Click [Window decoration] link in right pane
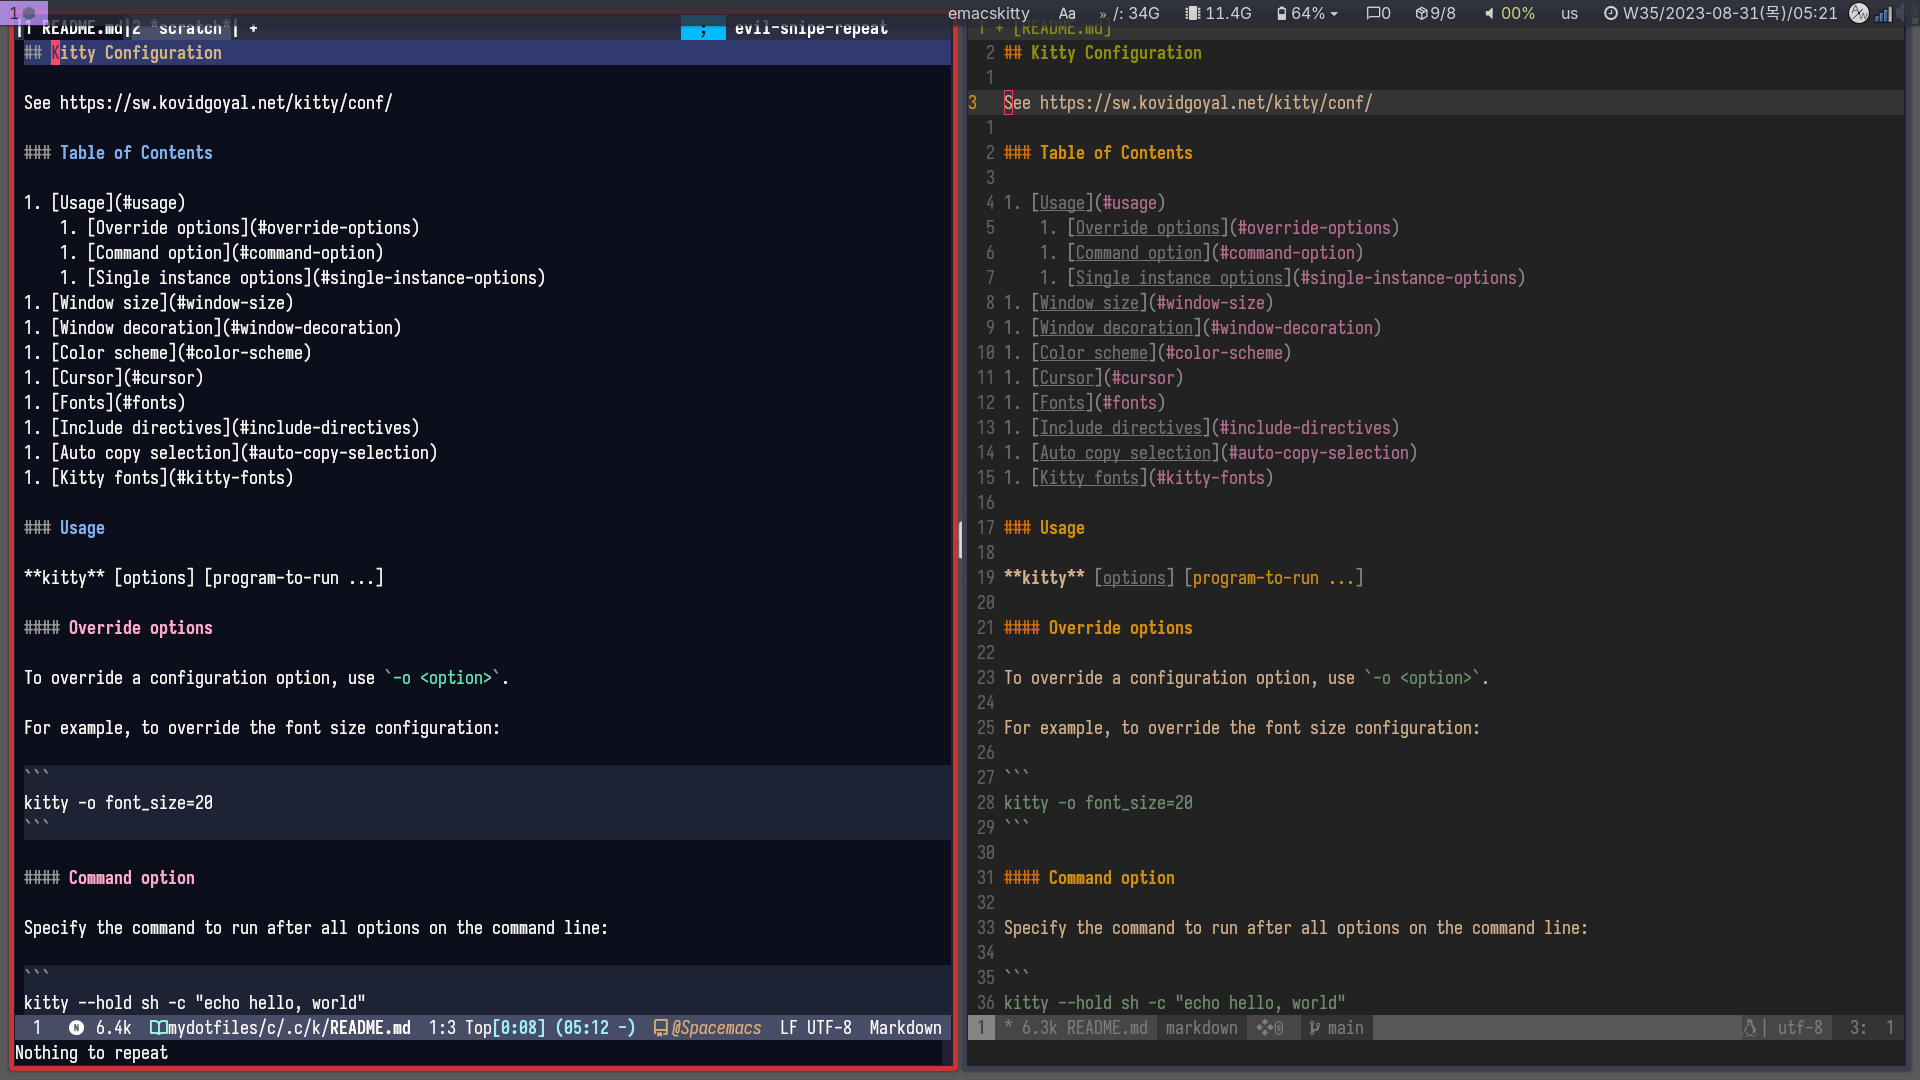The image size is (1920, 1080). tap(1116, 328)
